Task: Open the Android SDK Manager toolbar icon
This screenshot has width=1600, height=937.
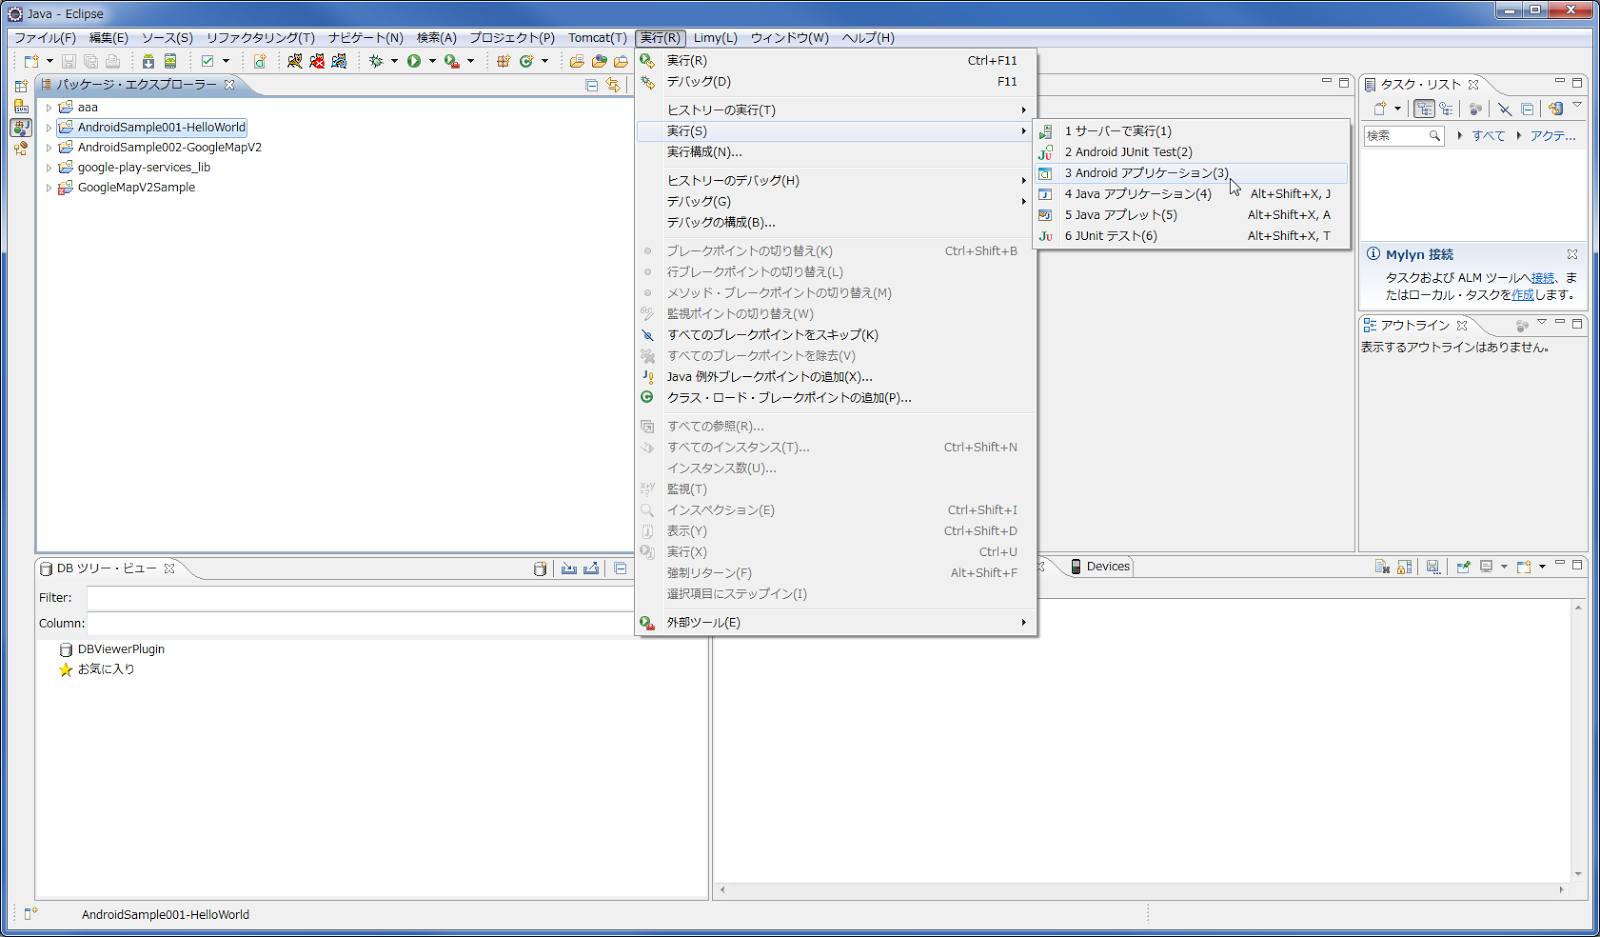Action: point(148,61)
